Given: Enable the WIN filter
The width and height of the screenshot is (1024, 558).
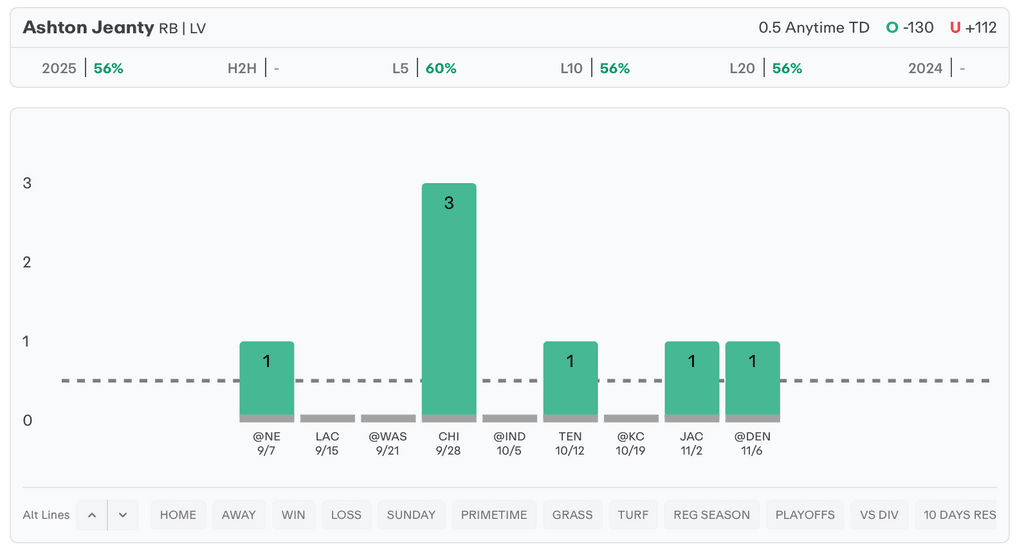Looking at the screenshot, I should 293,515.
